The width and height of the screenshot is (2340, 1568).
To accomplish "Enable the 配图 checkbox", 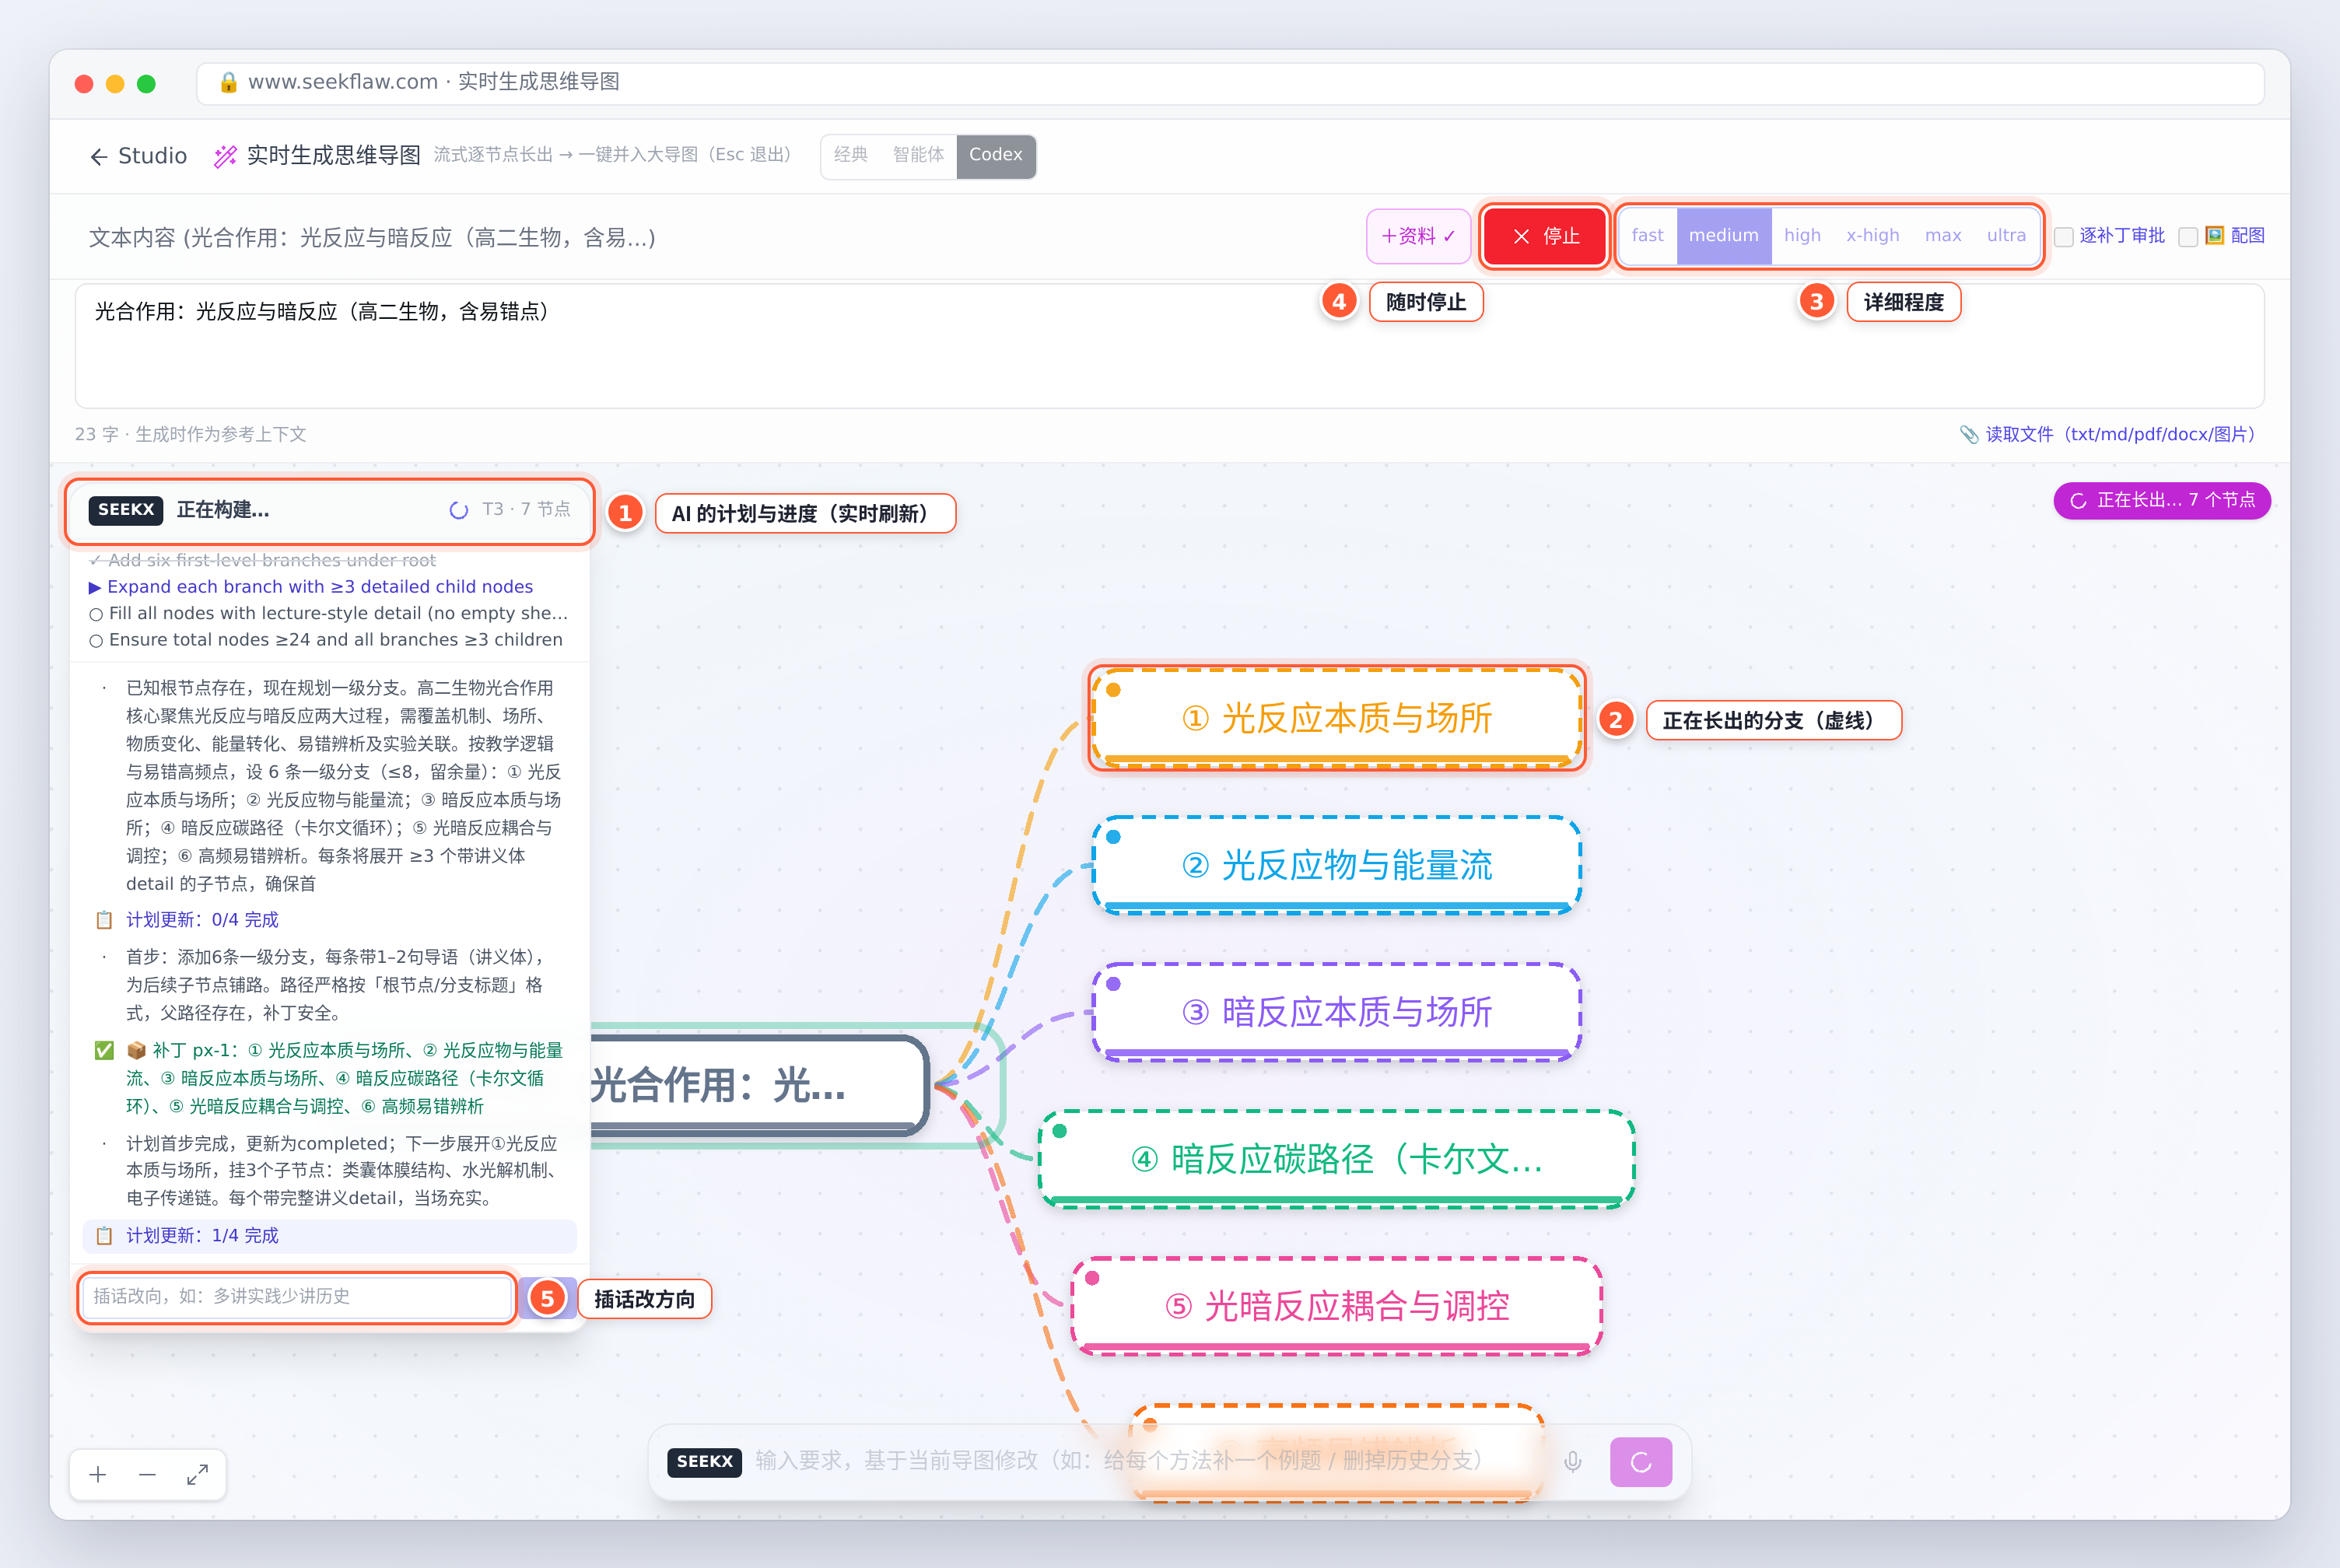I will (x=2188, y=237).
